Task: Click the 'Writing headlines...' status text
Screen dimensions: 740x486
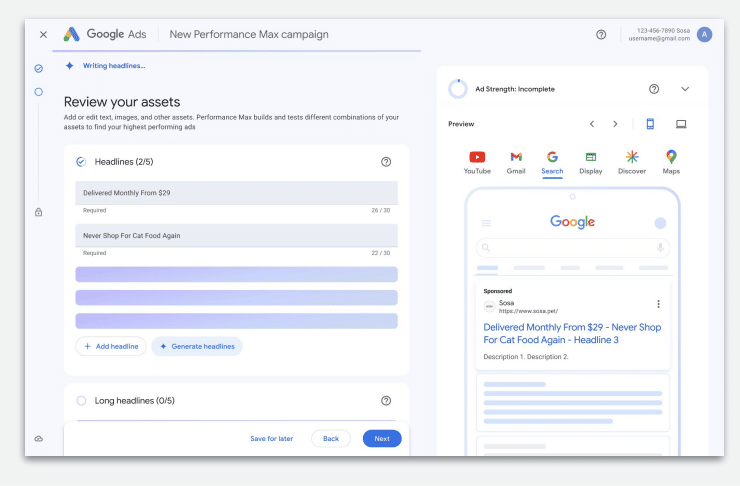Action: click(x=114, y=66)
